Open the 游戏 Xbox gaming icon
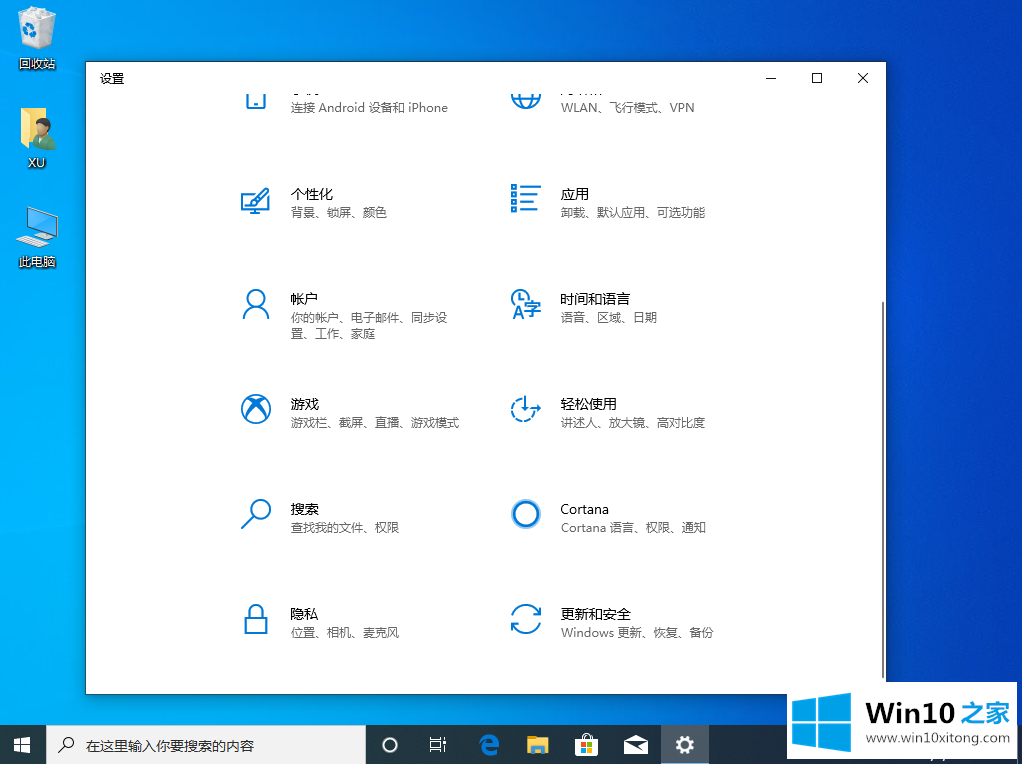The image size is (1022, 764). 256,409
